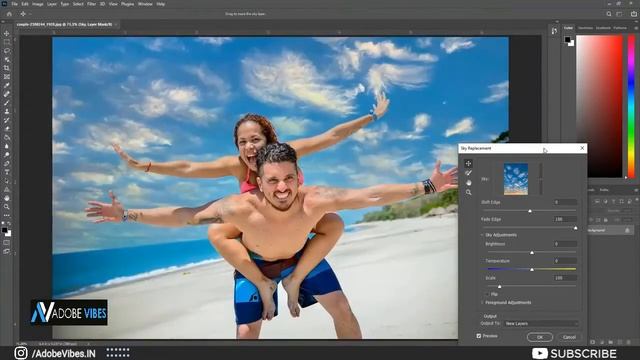640x360 pixels.
Task: Choose the Sky Move tool in dialog
Action: (x=468, y=163)
